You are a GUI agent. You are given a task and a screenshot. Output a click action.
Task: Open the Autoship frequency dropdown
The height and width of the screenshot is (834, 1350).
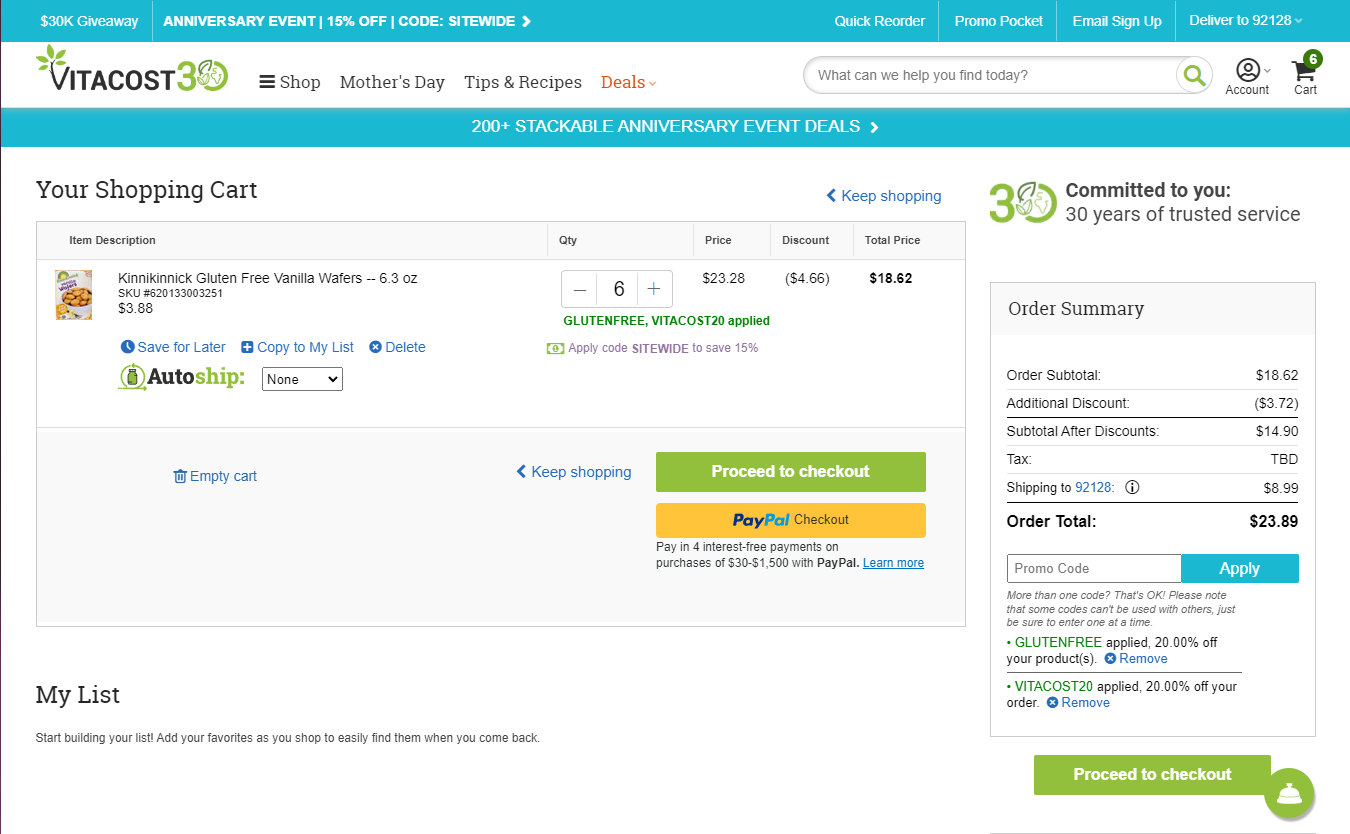(302, 379)
